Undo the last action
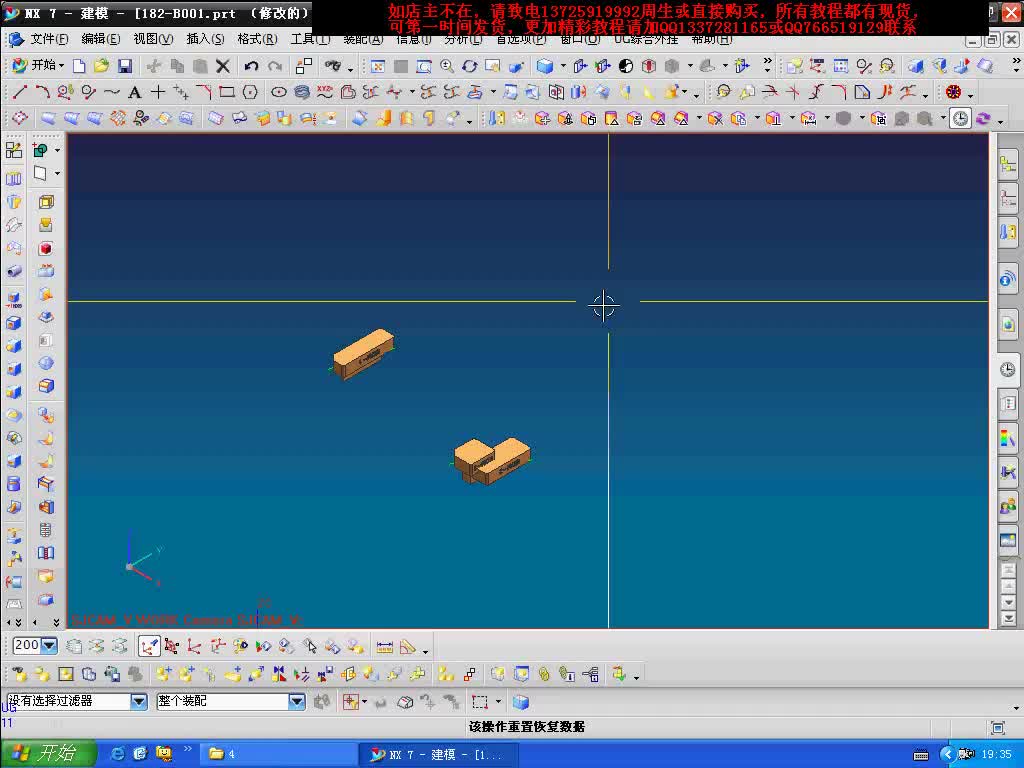 (x=251, y=66)
